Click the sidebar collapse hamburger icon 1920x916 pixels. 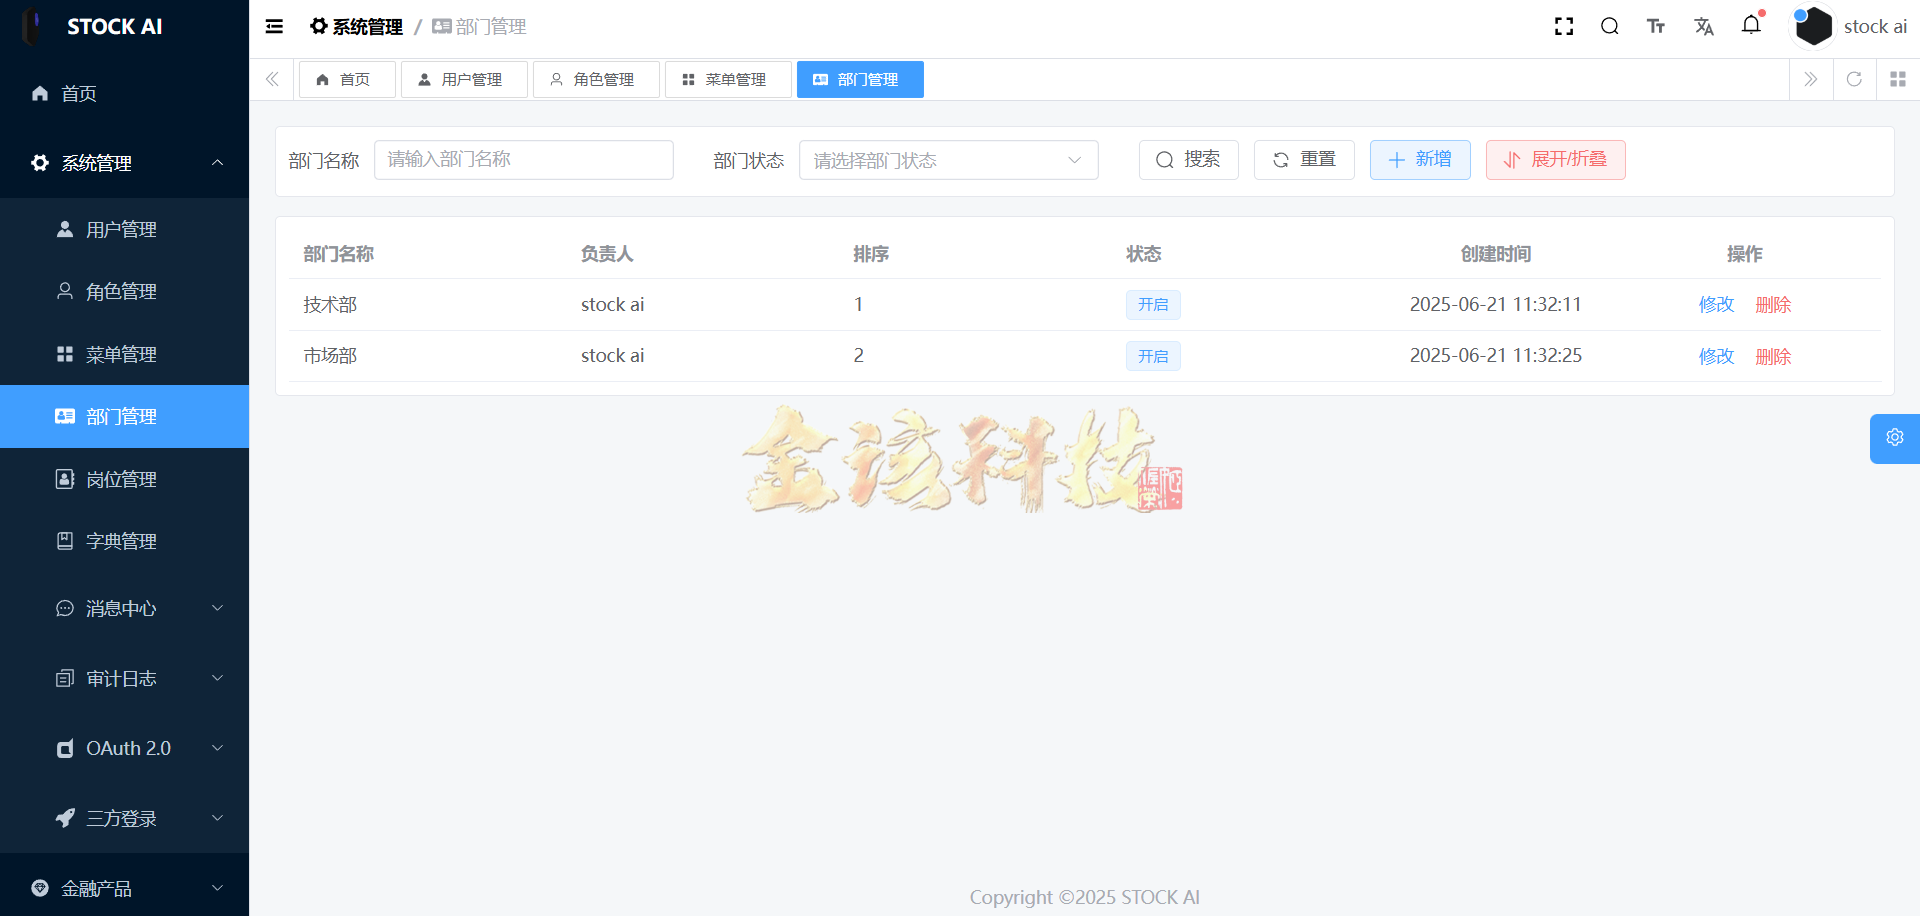click(x=274, y=26)
